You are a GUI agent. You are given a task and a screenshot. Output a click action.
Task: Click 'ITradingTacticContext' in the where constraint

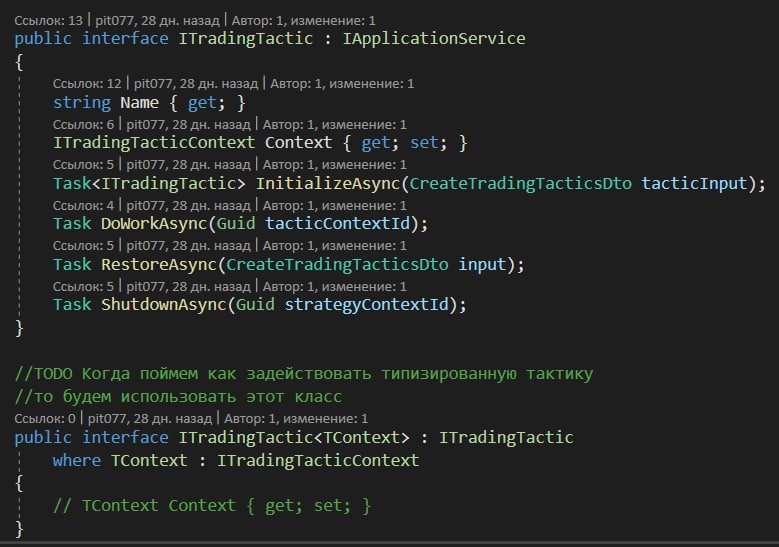318,461
